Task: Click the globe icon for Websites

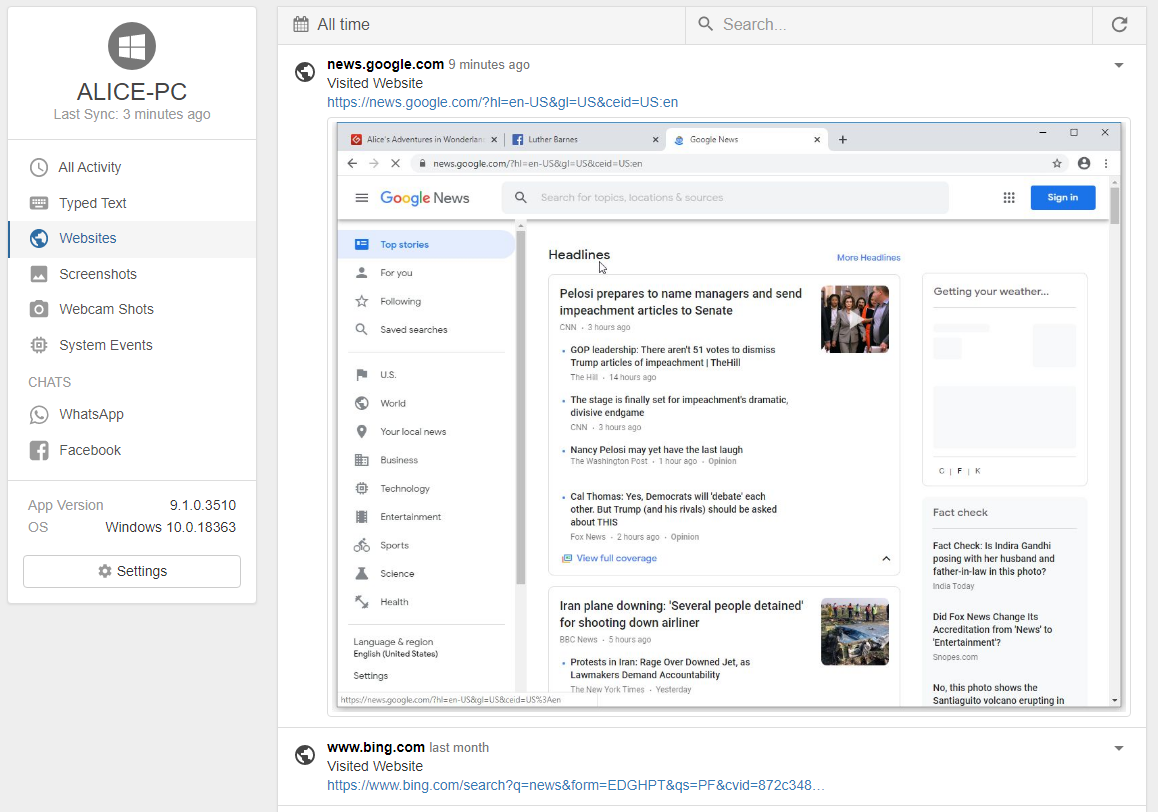Action: [x=38, y=238]
